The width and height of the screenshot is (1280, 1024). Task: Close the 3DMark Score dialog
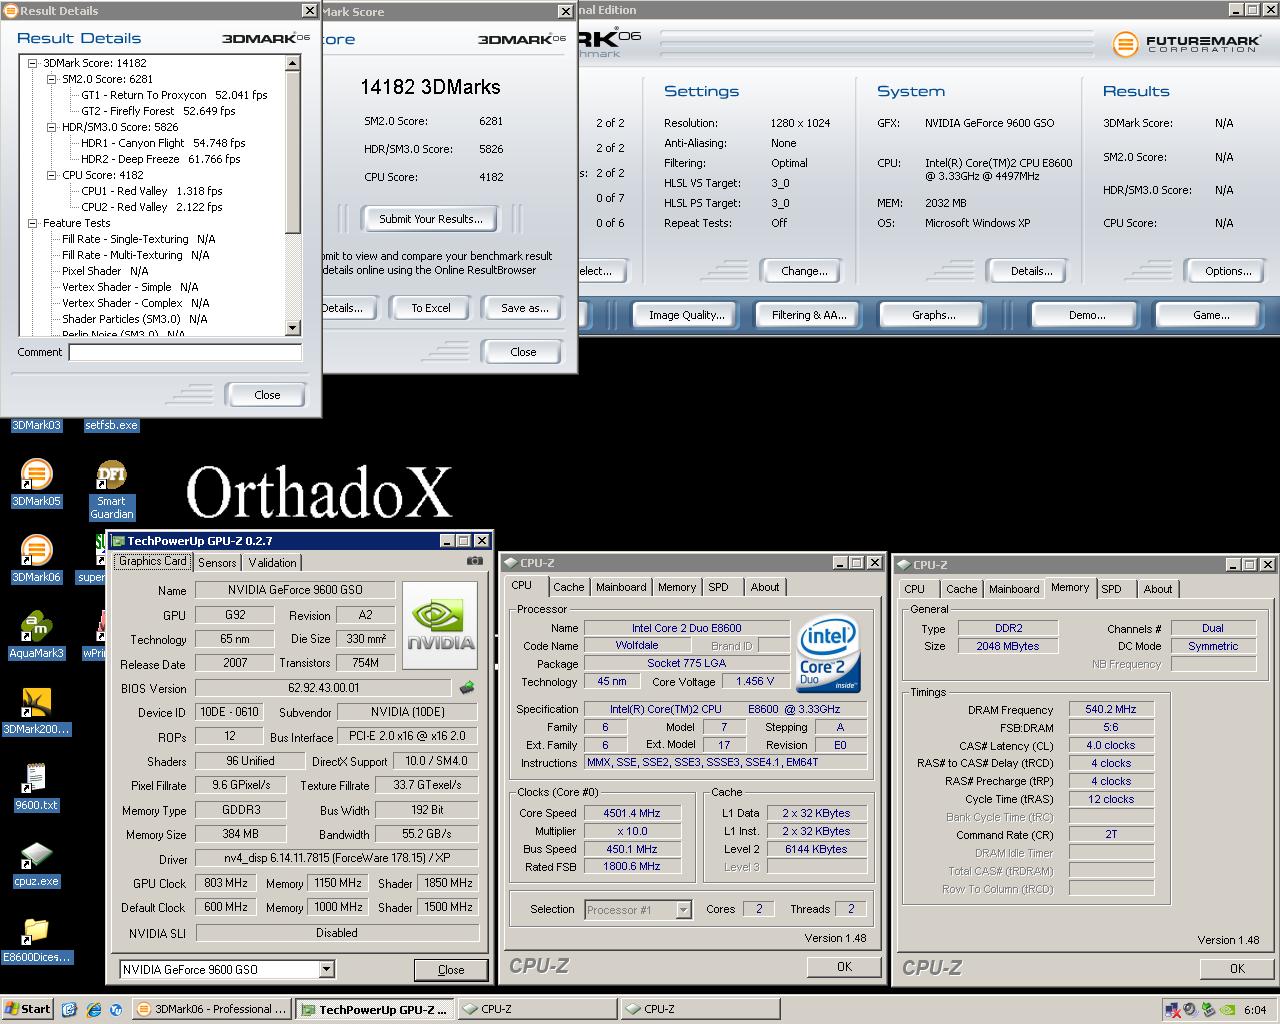coord(523,352)
